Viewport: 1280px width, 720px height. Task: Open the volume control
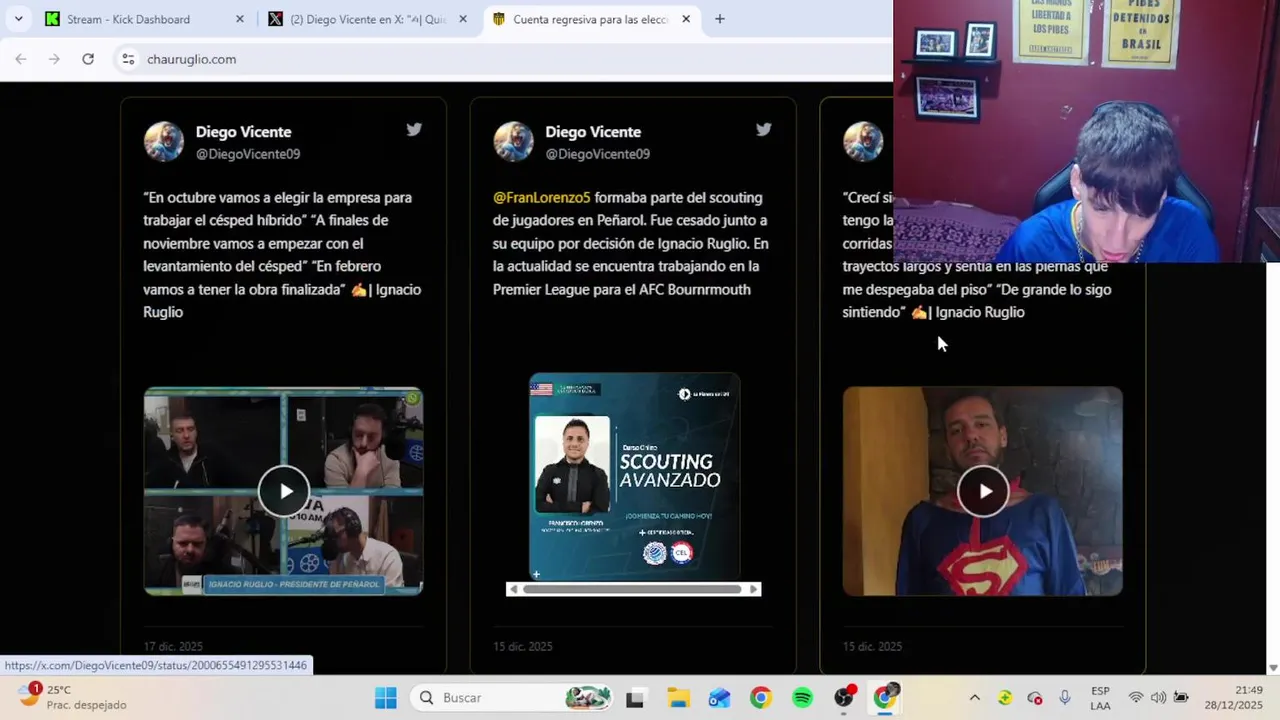[x=1158, y=698]
